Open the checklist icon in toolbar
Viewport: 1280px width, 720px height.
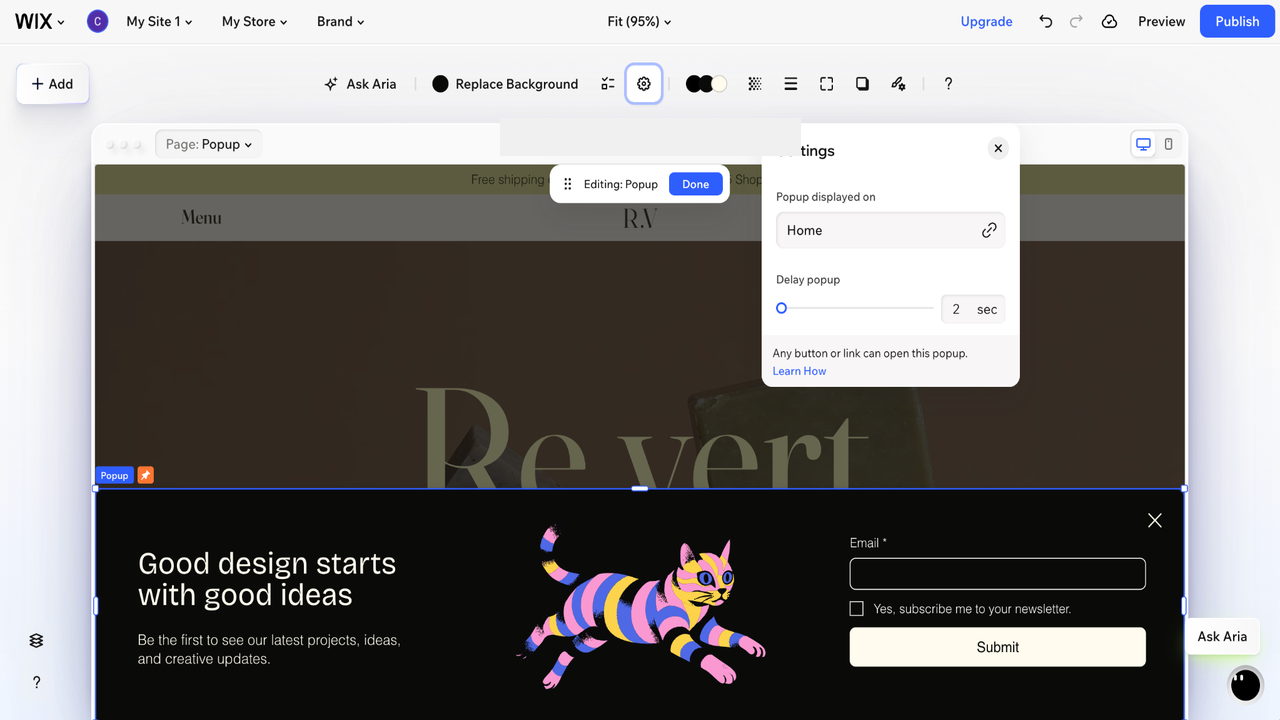608,84
